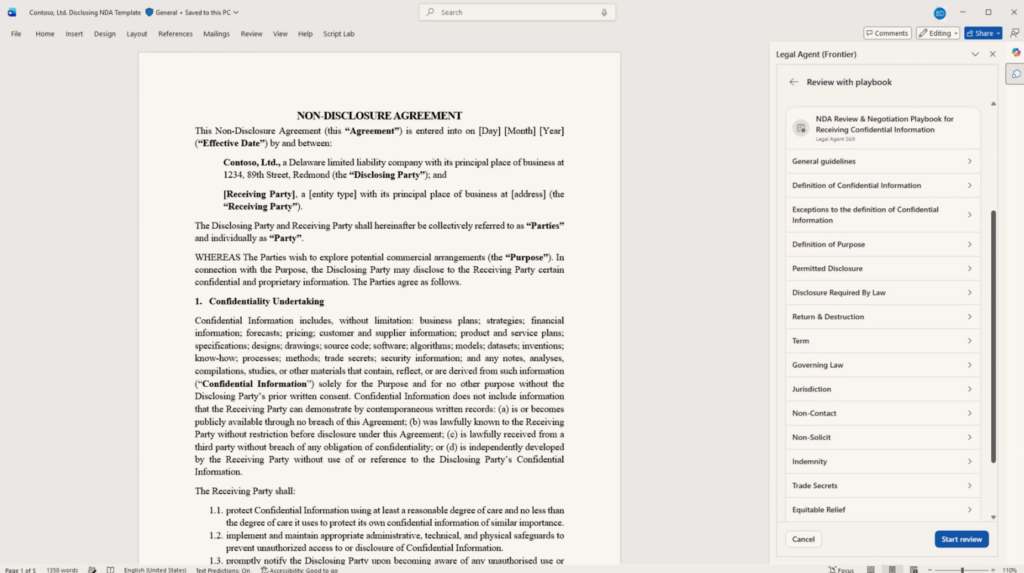Screen dimensions: 1024x573
Task: Click the word count in status bar
Action: pyautogui.click(x=62, y=570)
